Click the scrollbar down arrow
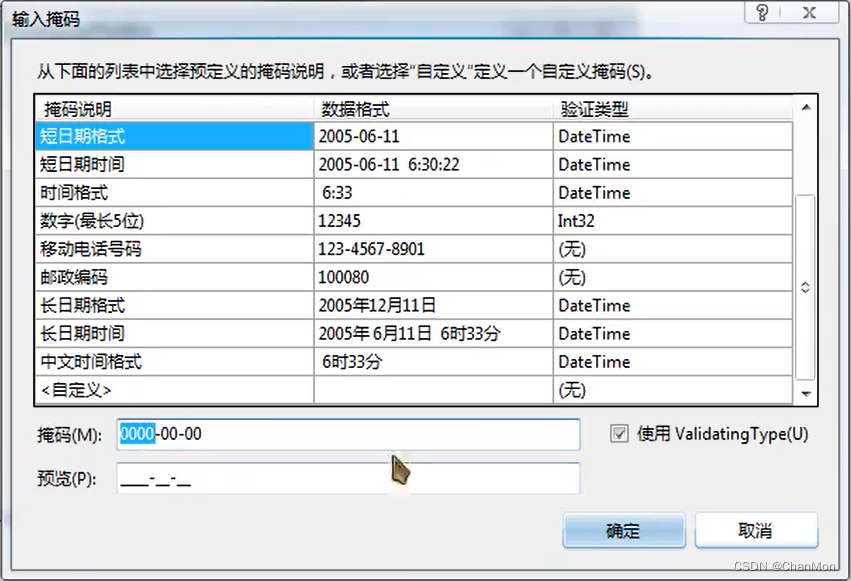This screenshot has height=581, width=851. click(804, 392)
